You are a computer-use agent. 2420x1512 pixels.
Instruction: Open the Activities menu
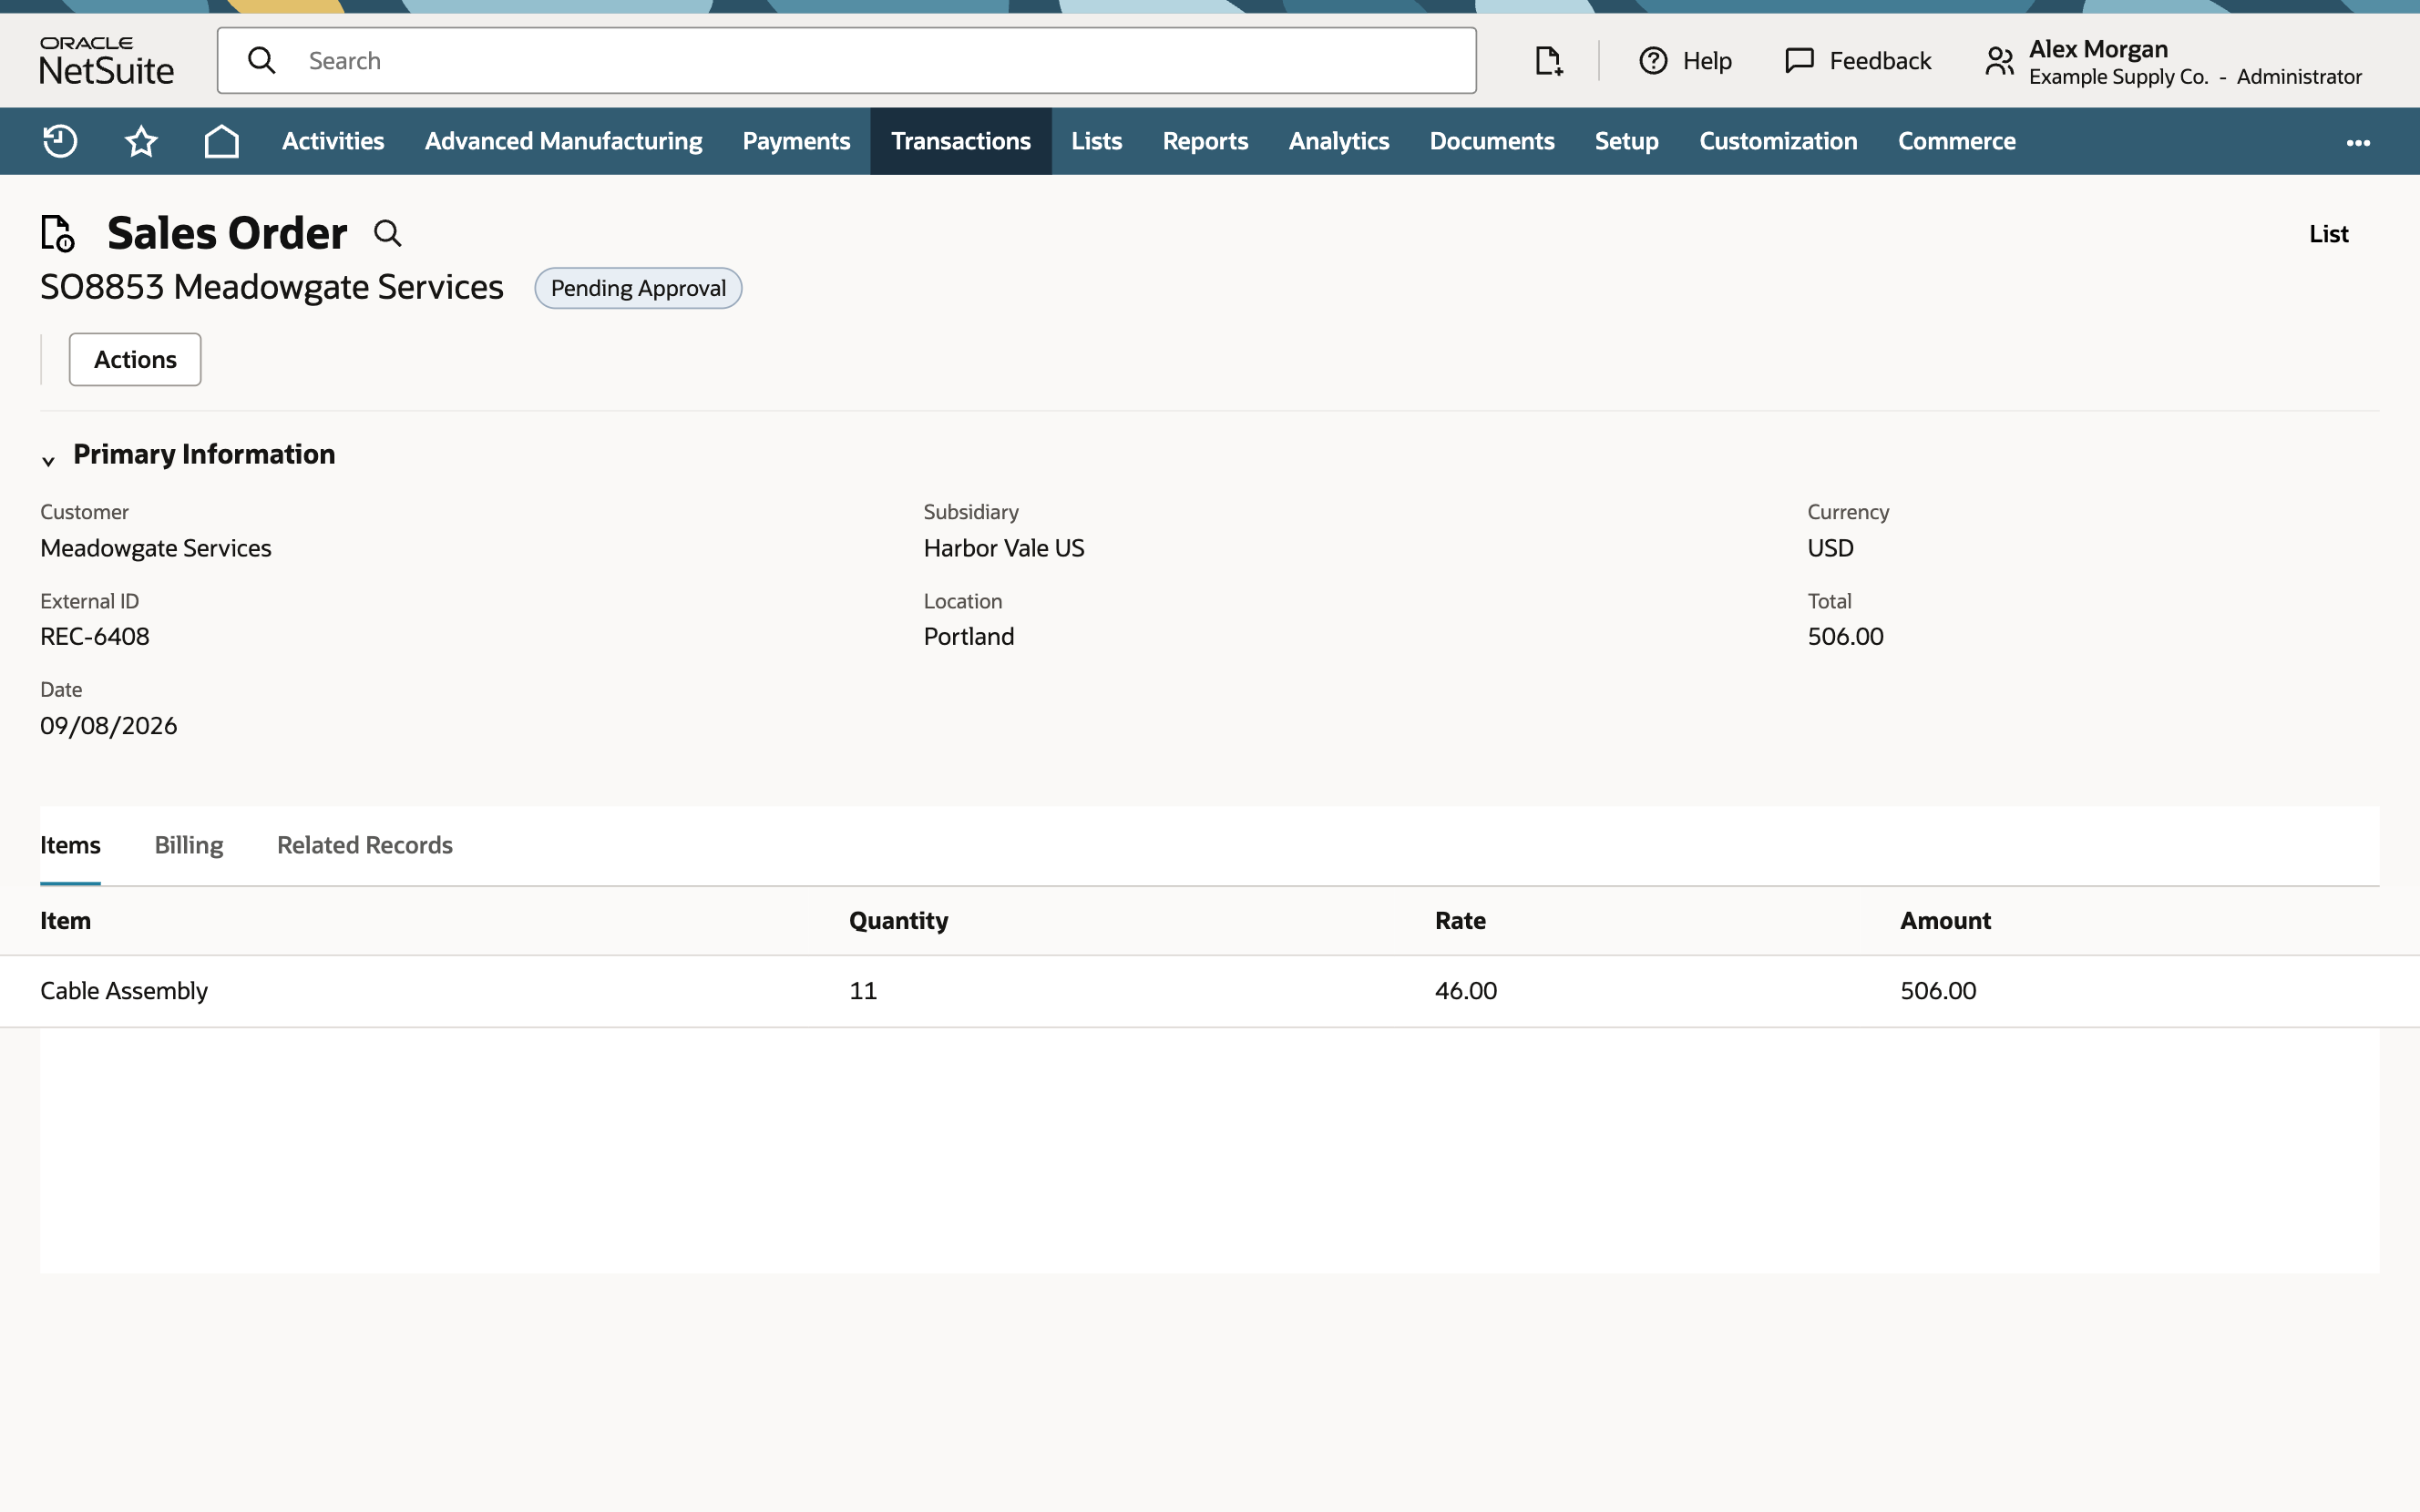(x=333, y=141)
